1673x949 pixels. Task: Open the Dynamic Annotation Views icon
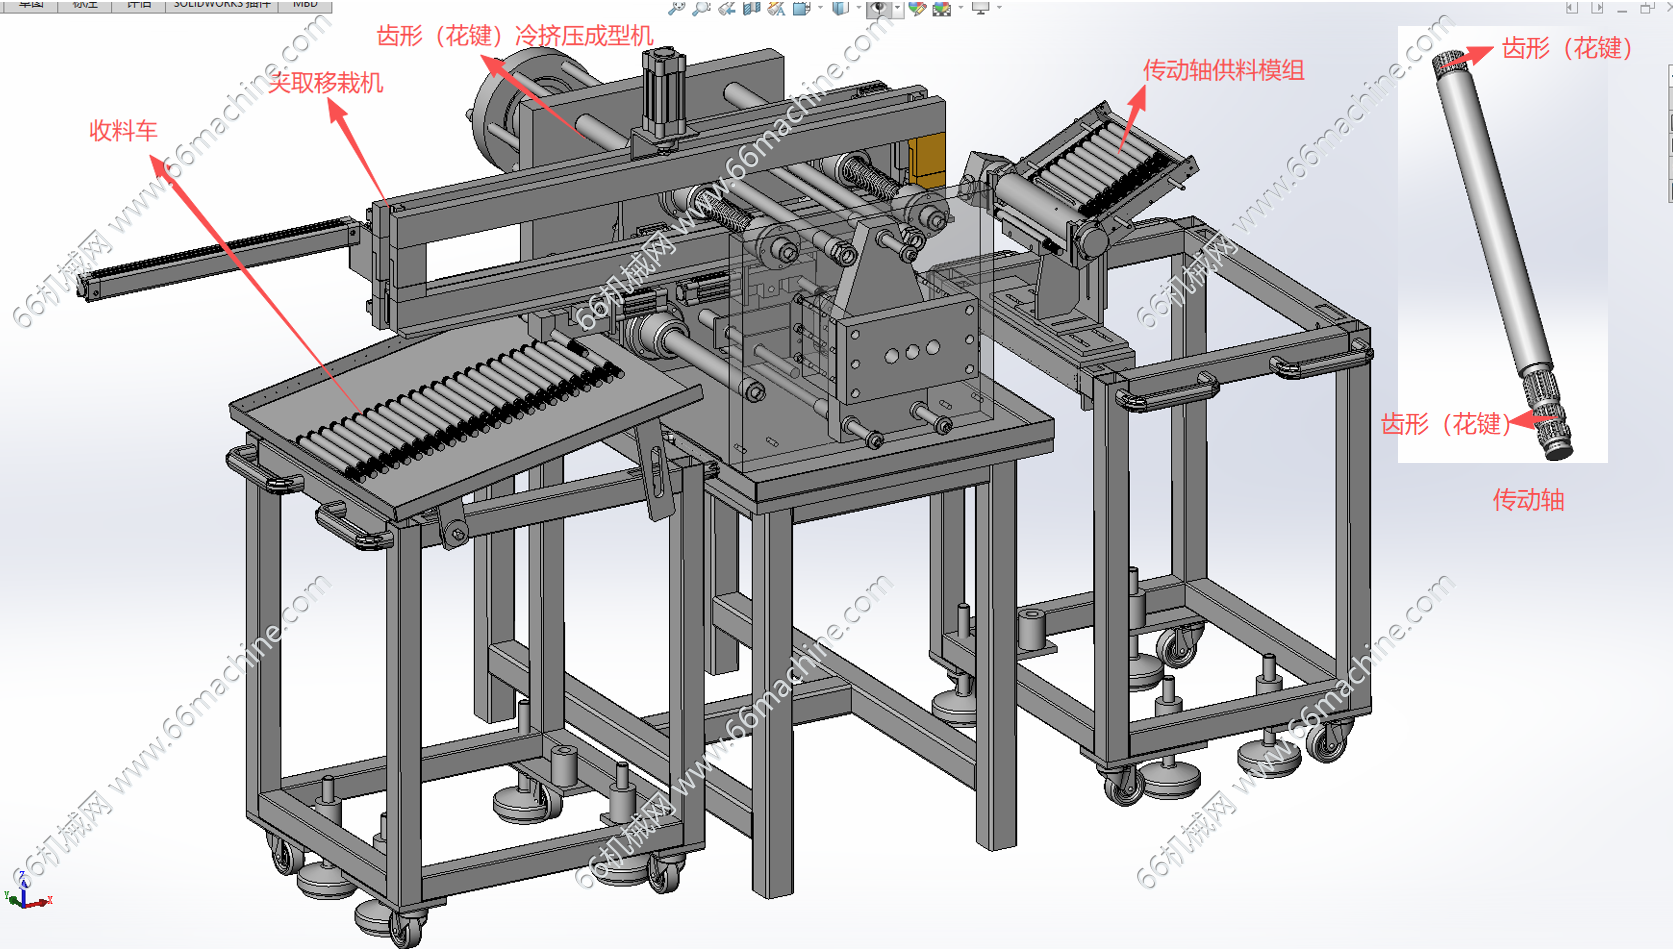coord(776,7)
